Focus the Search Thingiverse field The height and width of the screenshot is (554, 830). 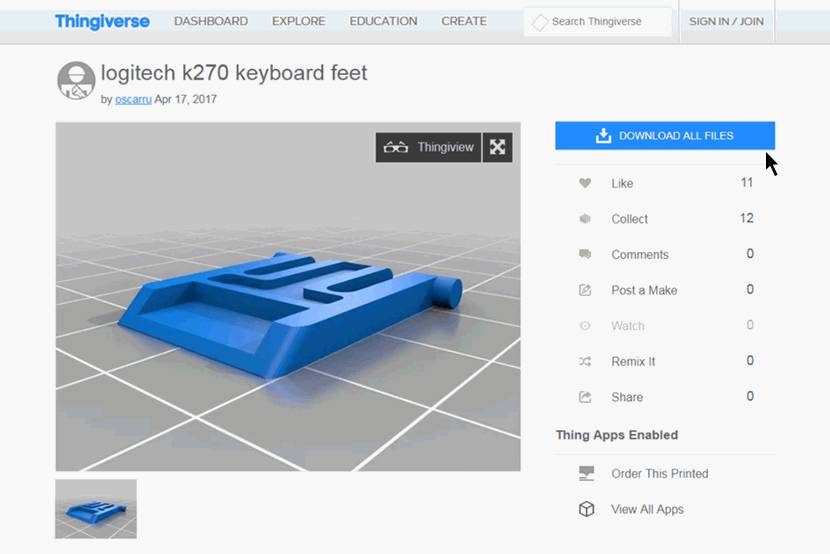[x=598, y=22]
